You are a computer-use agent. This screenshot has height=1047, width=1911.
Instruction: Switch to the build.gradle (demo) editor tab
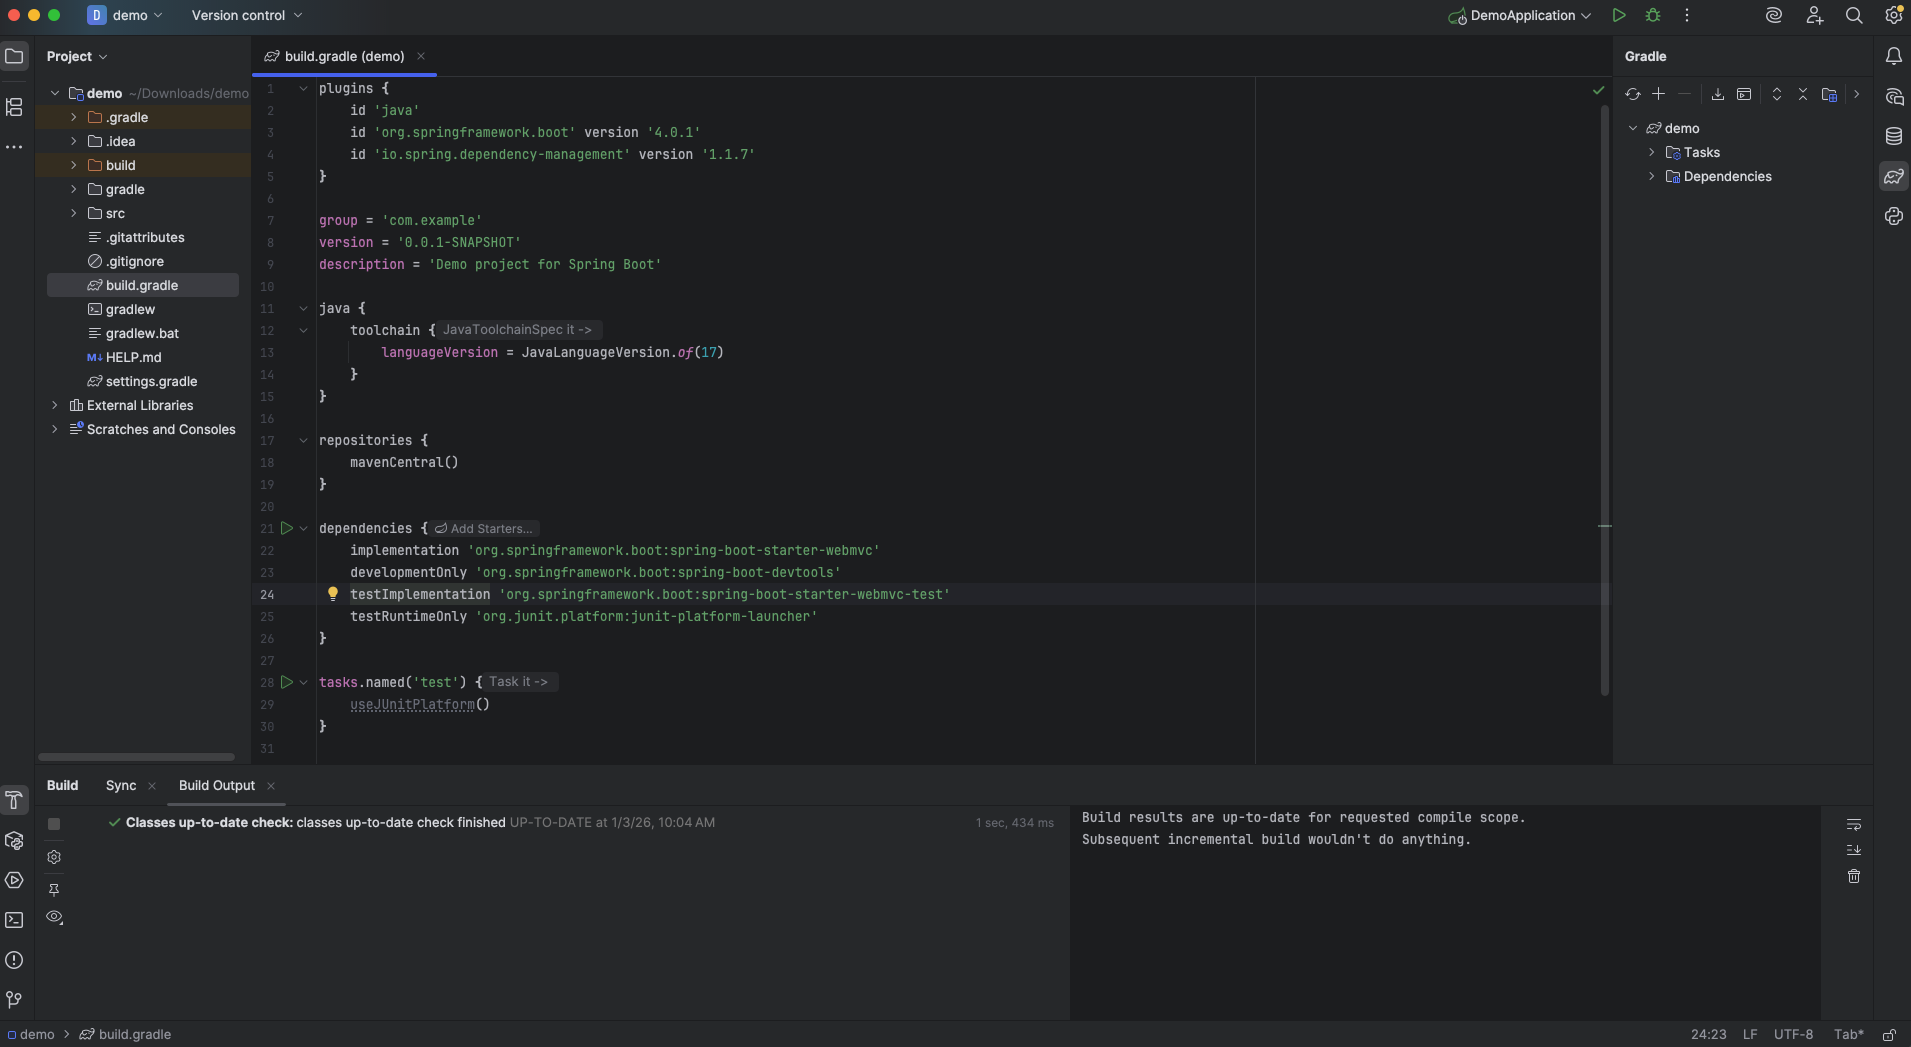point(344,56)
